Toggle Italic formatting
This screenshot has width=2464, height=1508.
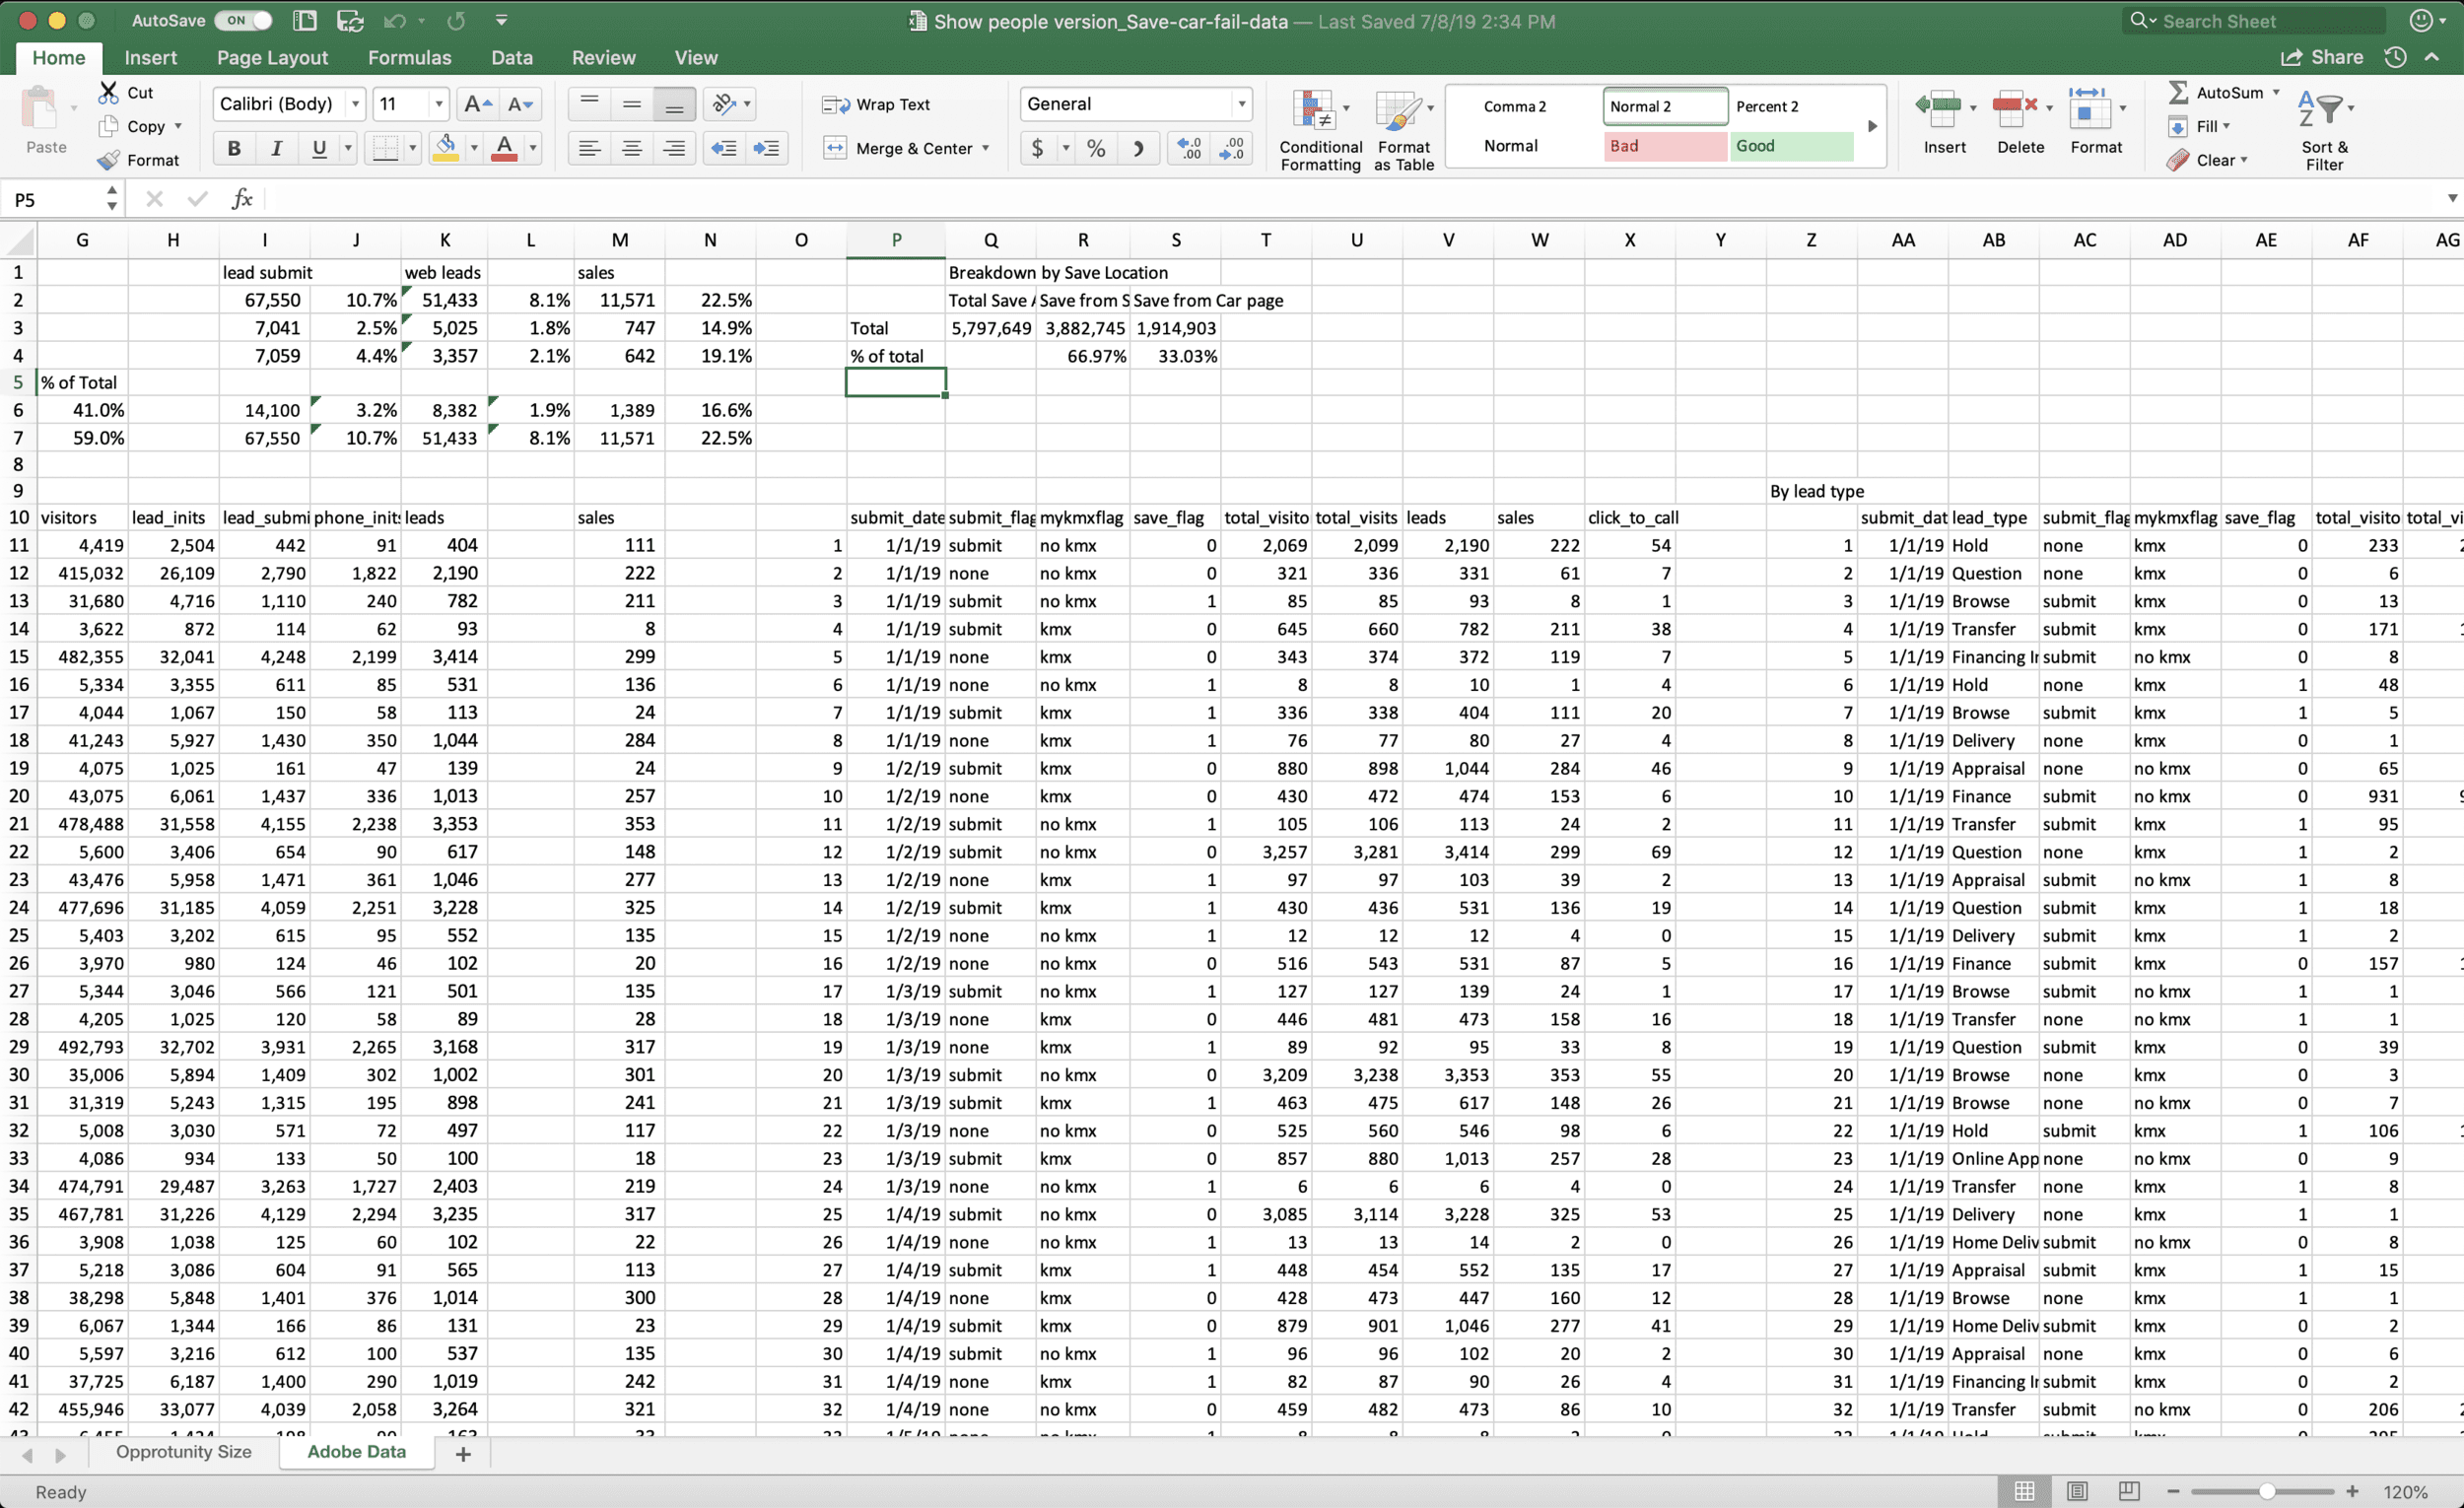[276, 148]
